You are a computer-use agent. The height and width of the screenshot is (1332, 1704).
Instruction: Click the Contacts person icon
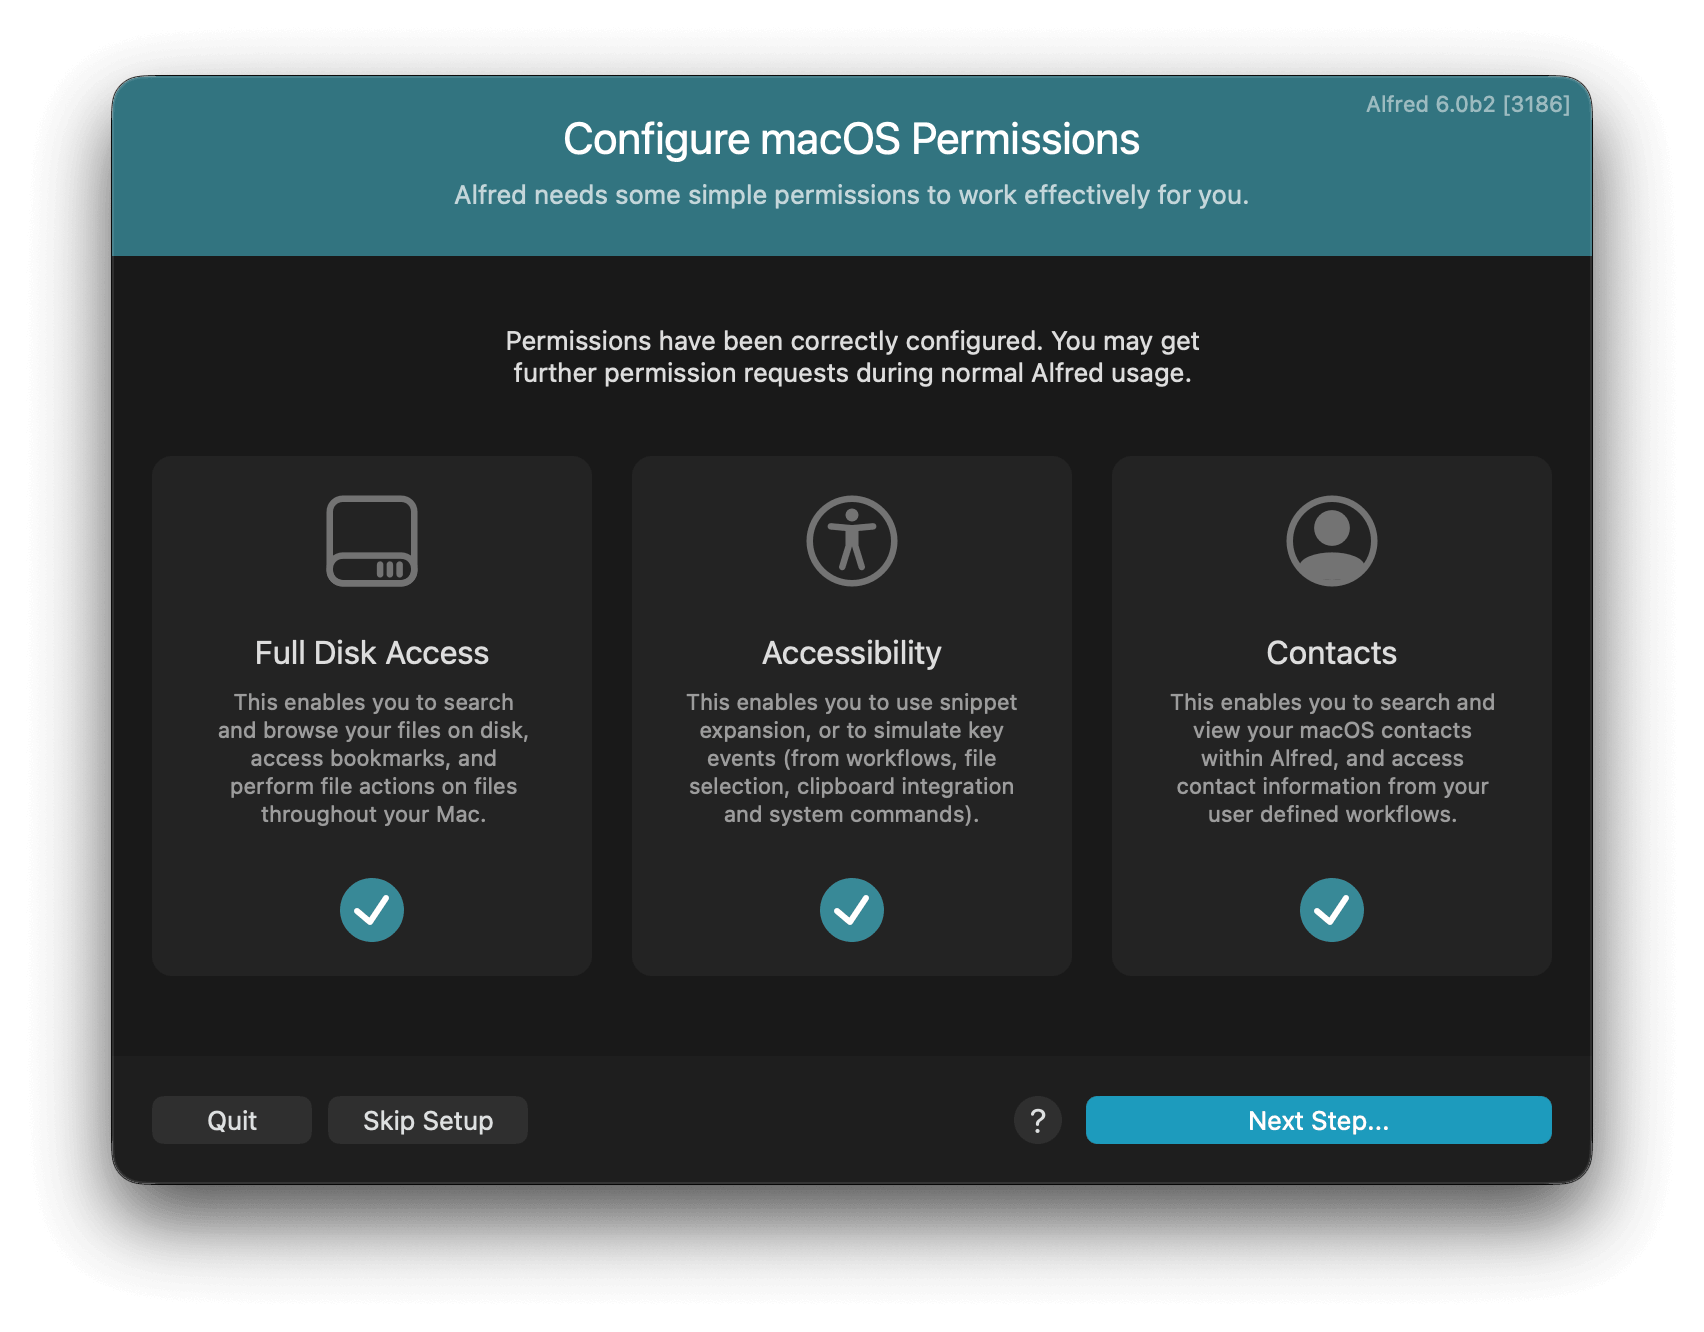(x=1332, y=541)
